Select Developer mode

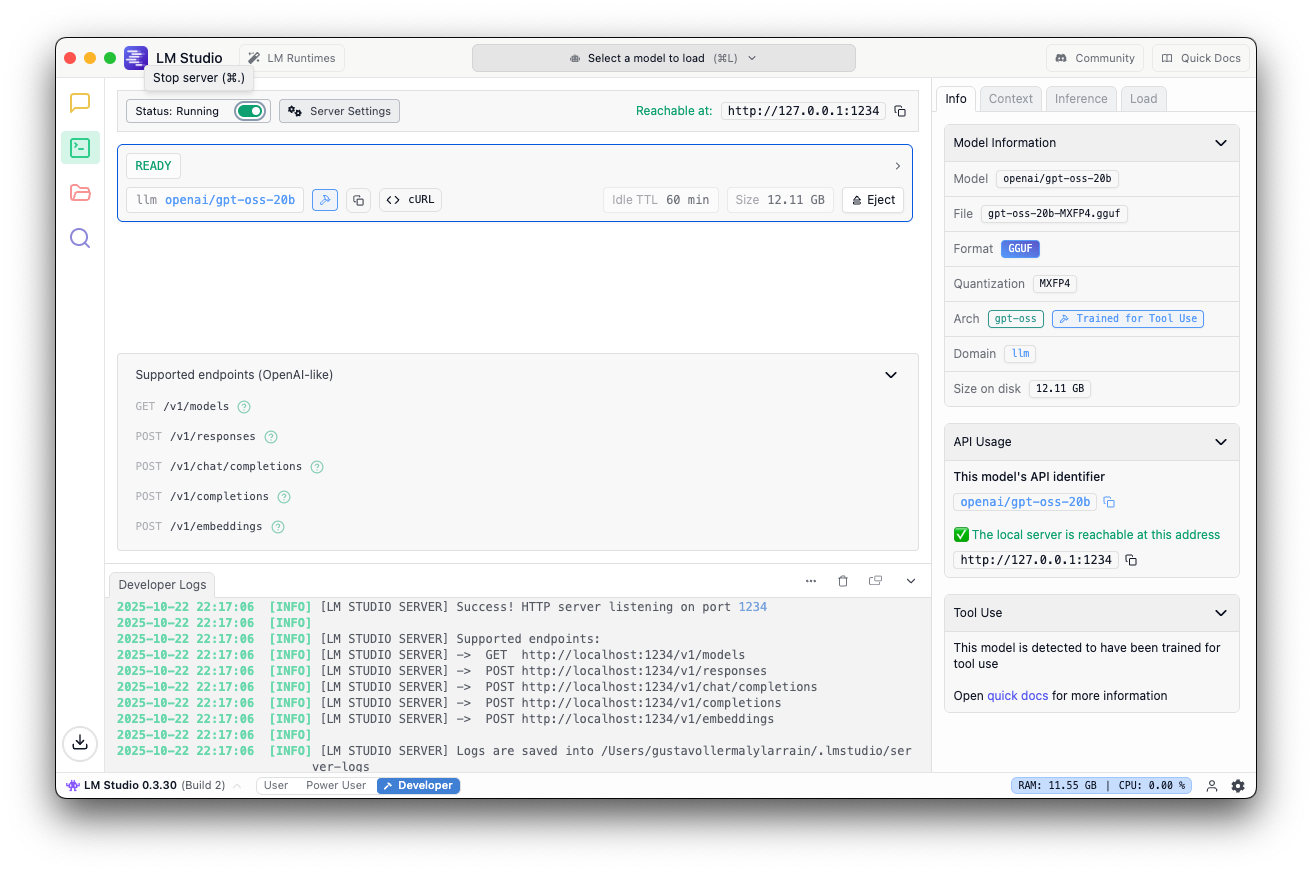418,786
